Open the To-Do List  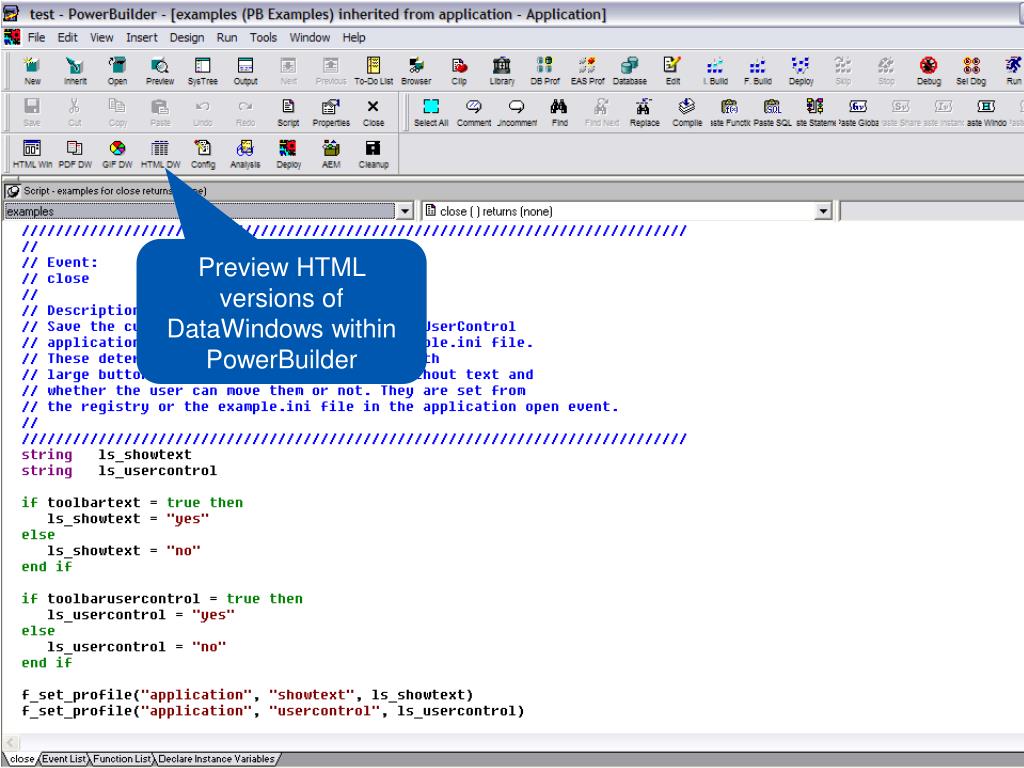pyautogui.click(x=374, y=71)
